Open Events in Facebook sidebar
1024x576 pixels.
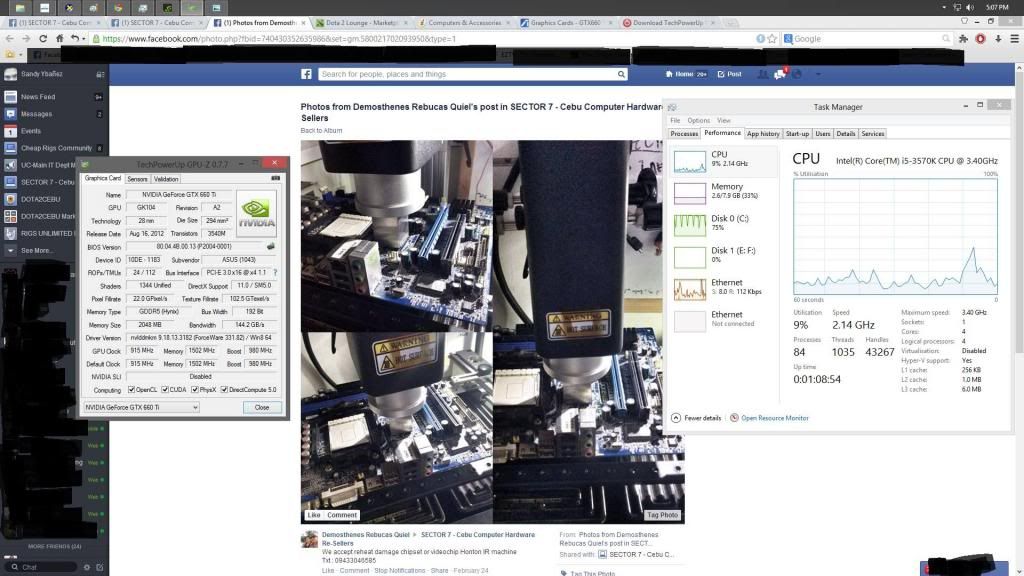point(31,131)
